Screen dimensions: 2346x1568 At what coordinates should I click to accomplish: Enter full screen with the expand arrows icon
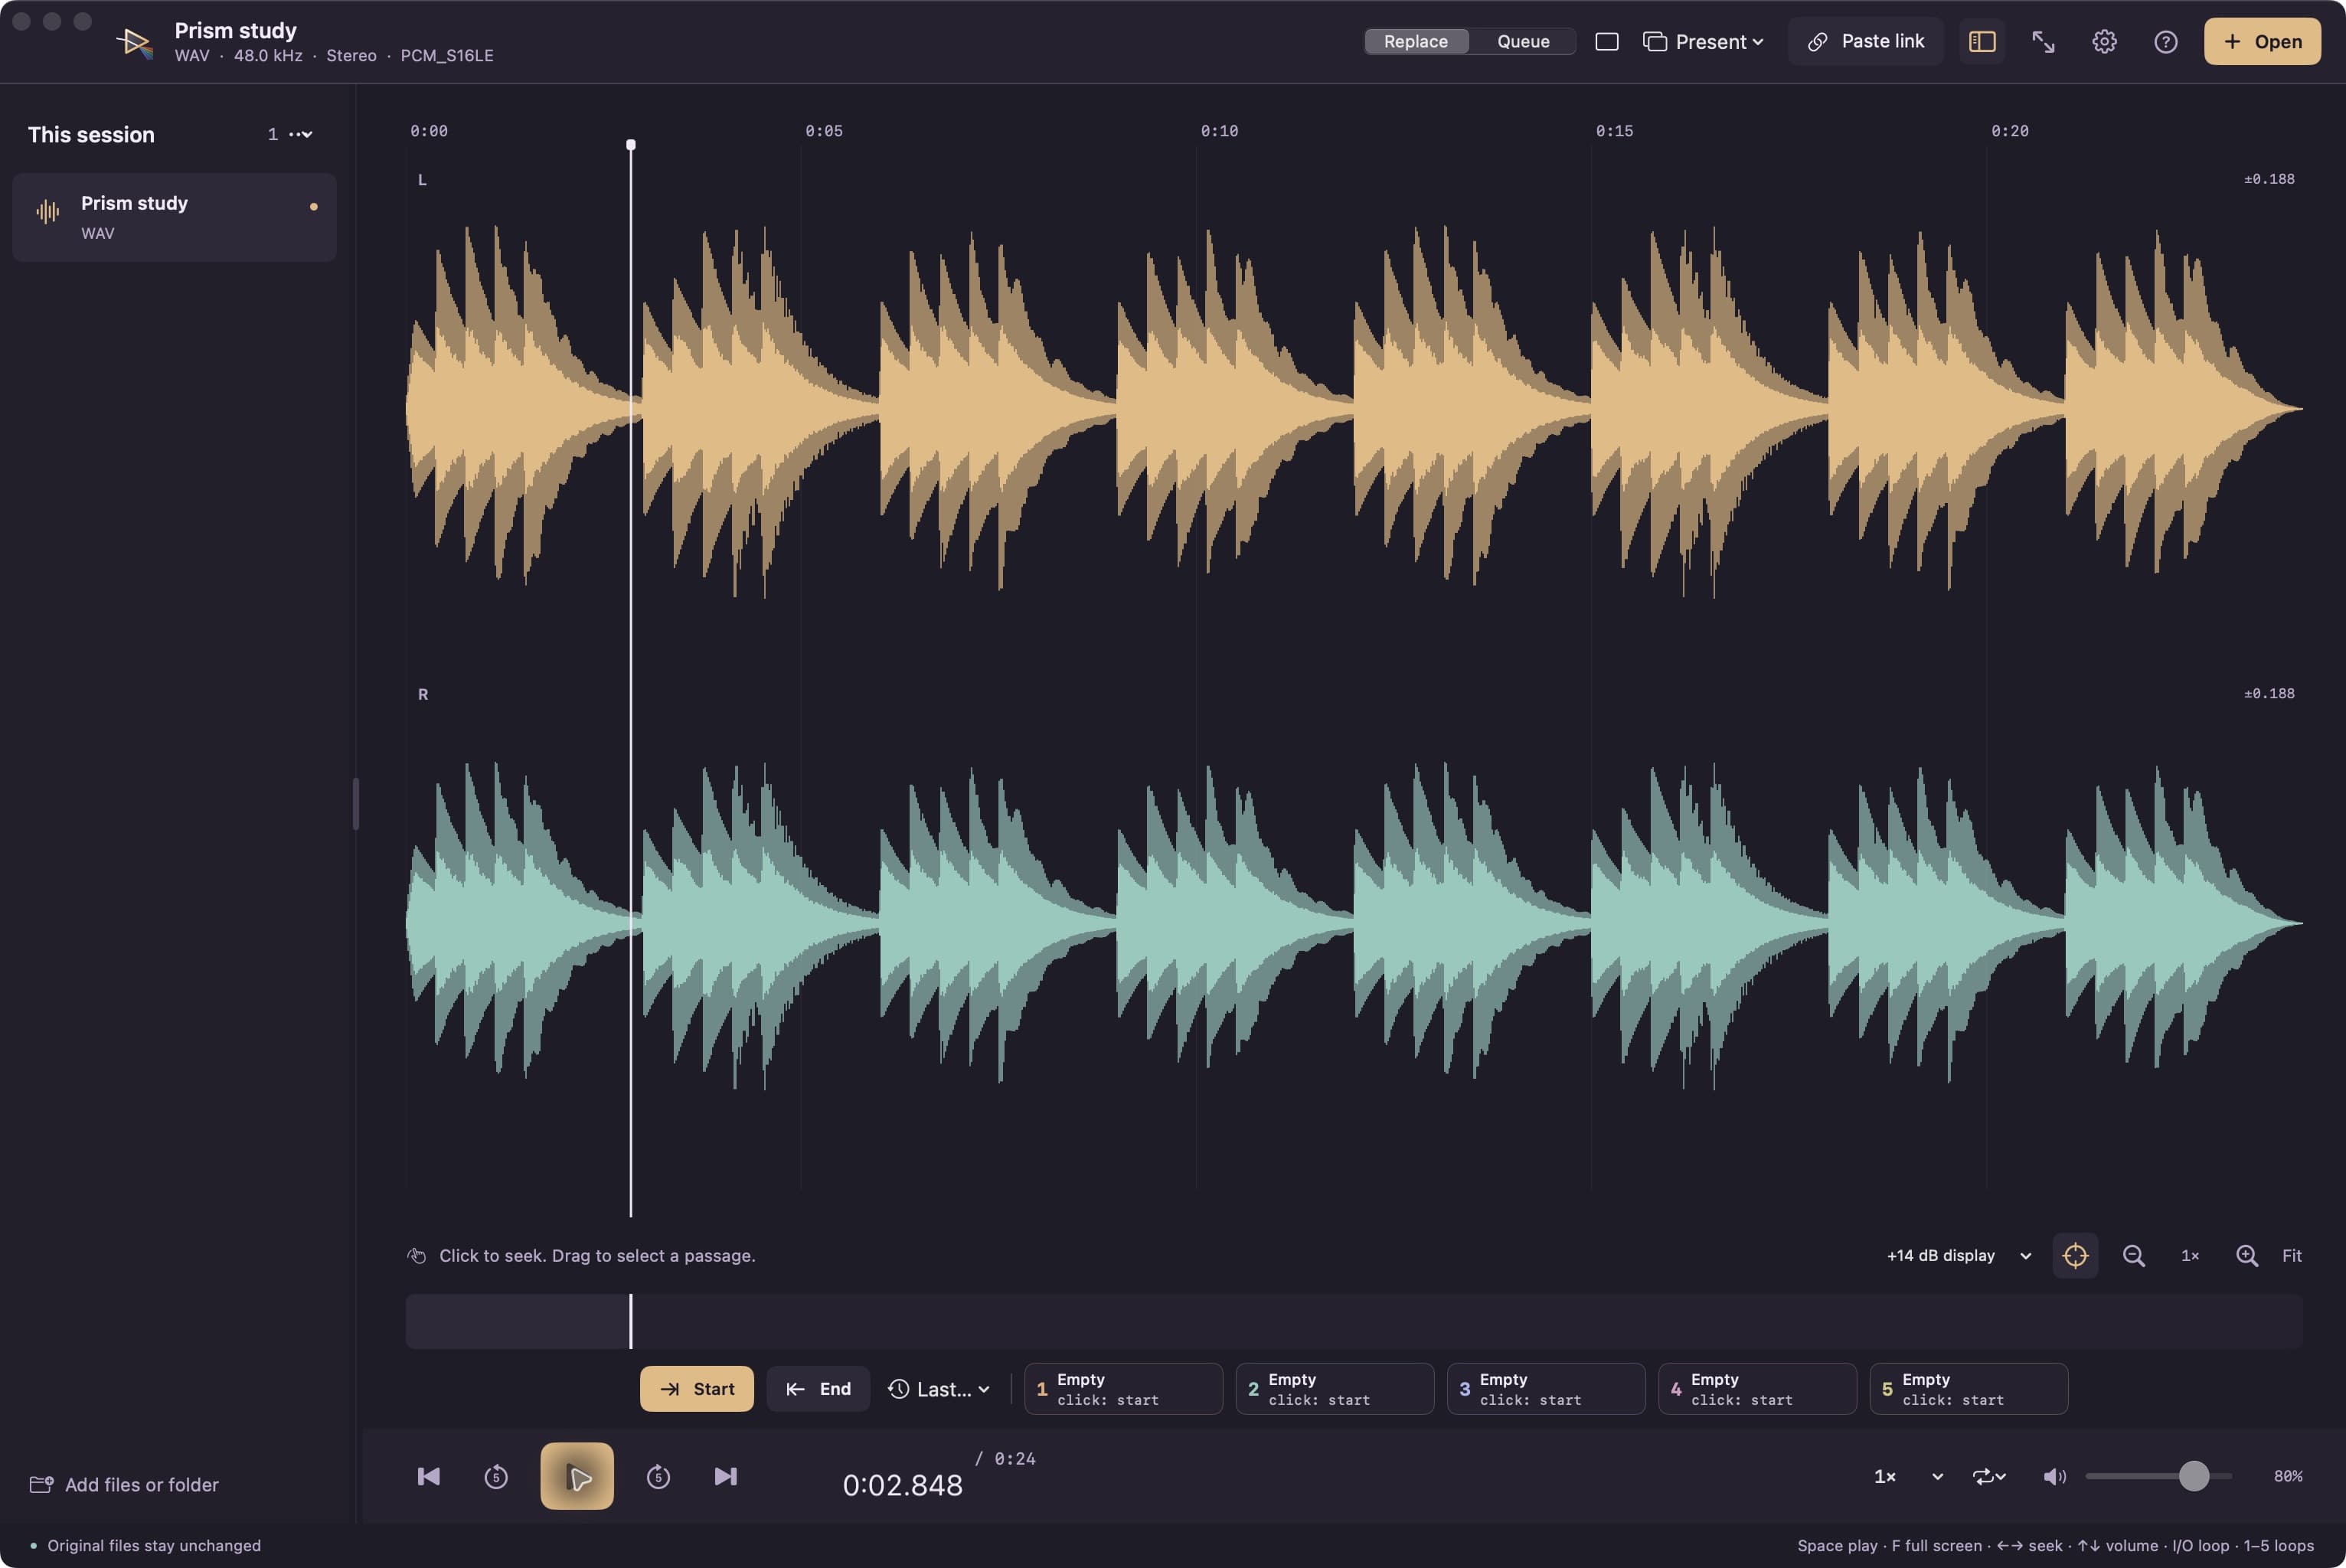click(x=2043, y=41)
